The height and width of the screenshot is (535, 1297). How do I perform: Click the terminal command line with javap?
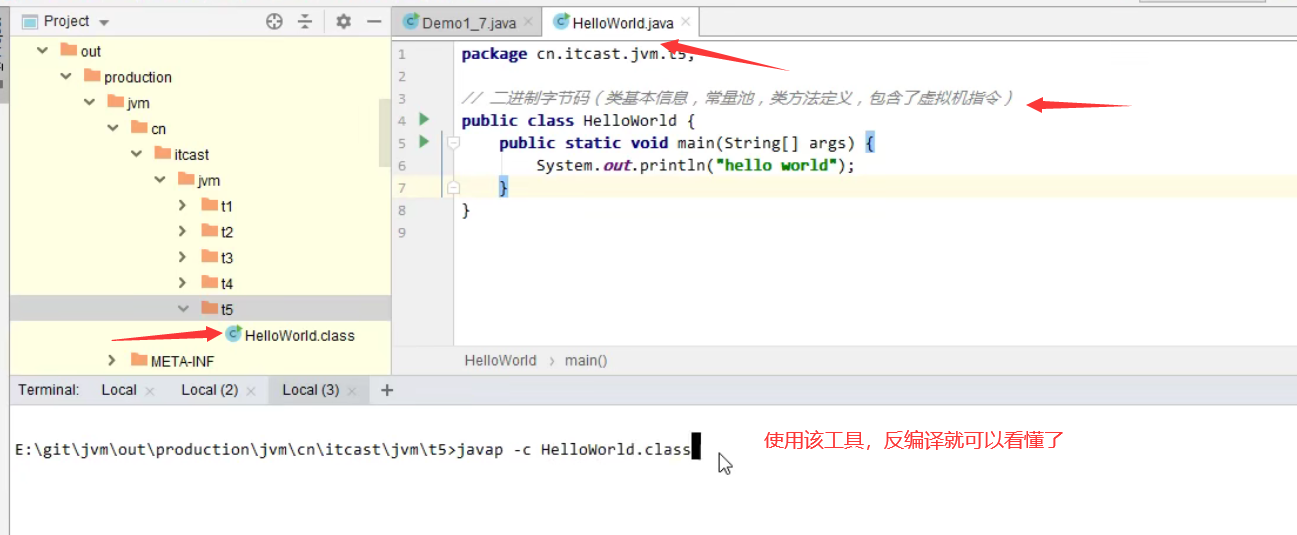(x=353, y=450)
